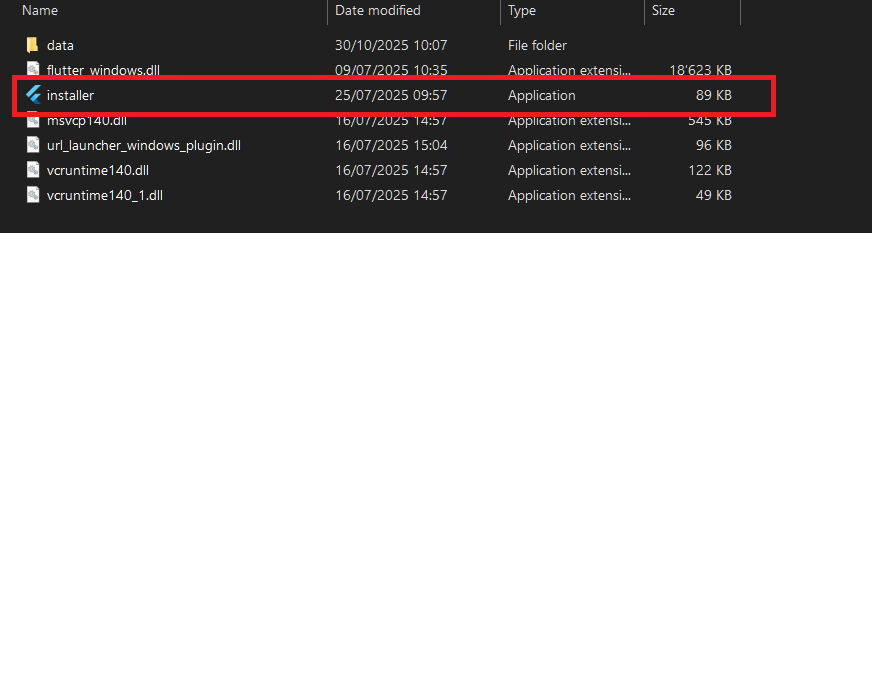
Task: Select the vcruntime140.dll file name
Action: pos(97,170)
